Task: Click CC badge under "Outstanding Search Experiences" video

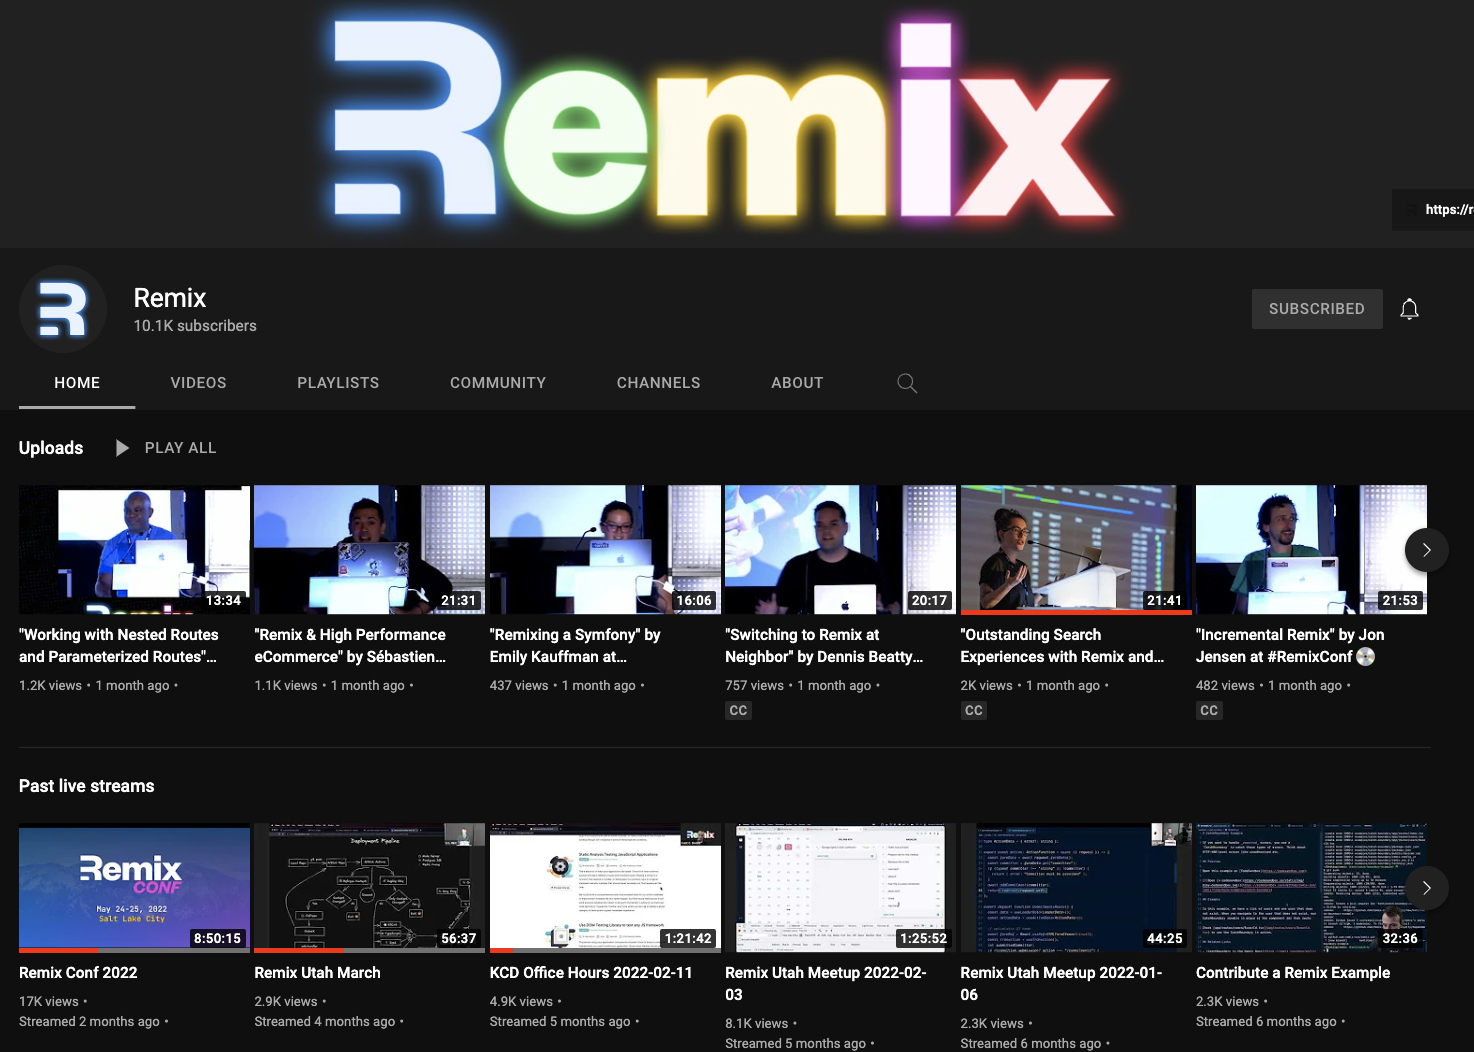Action: (974, 710)
